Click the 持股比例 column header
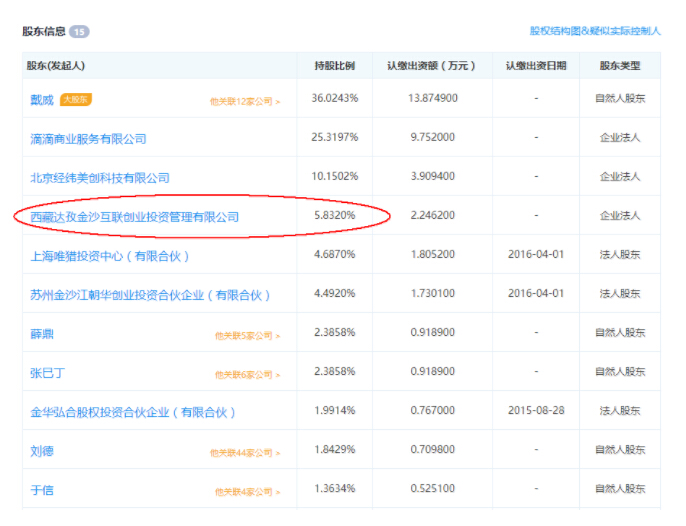 (x=334, y=66)
